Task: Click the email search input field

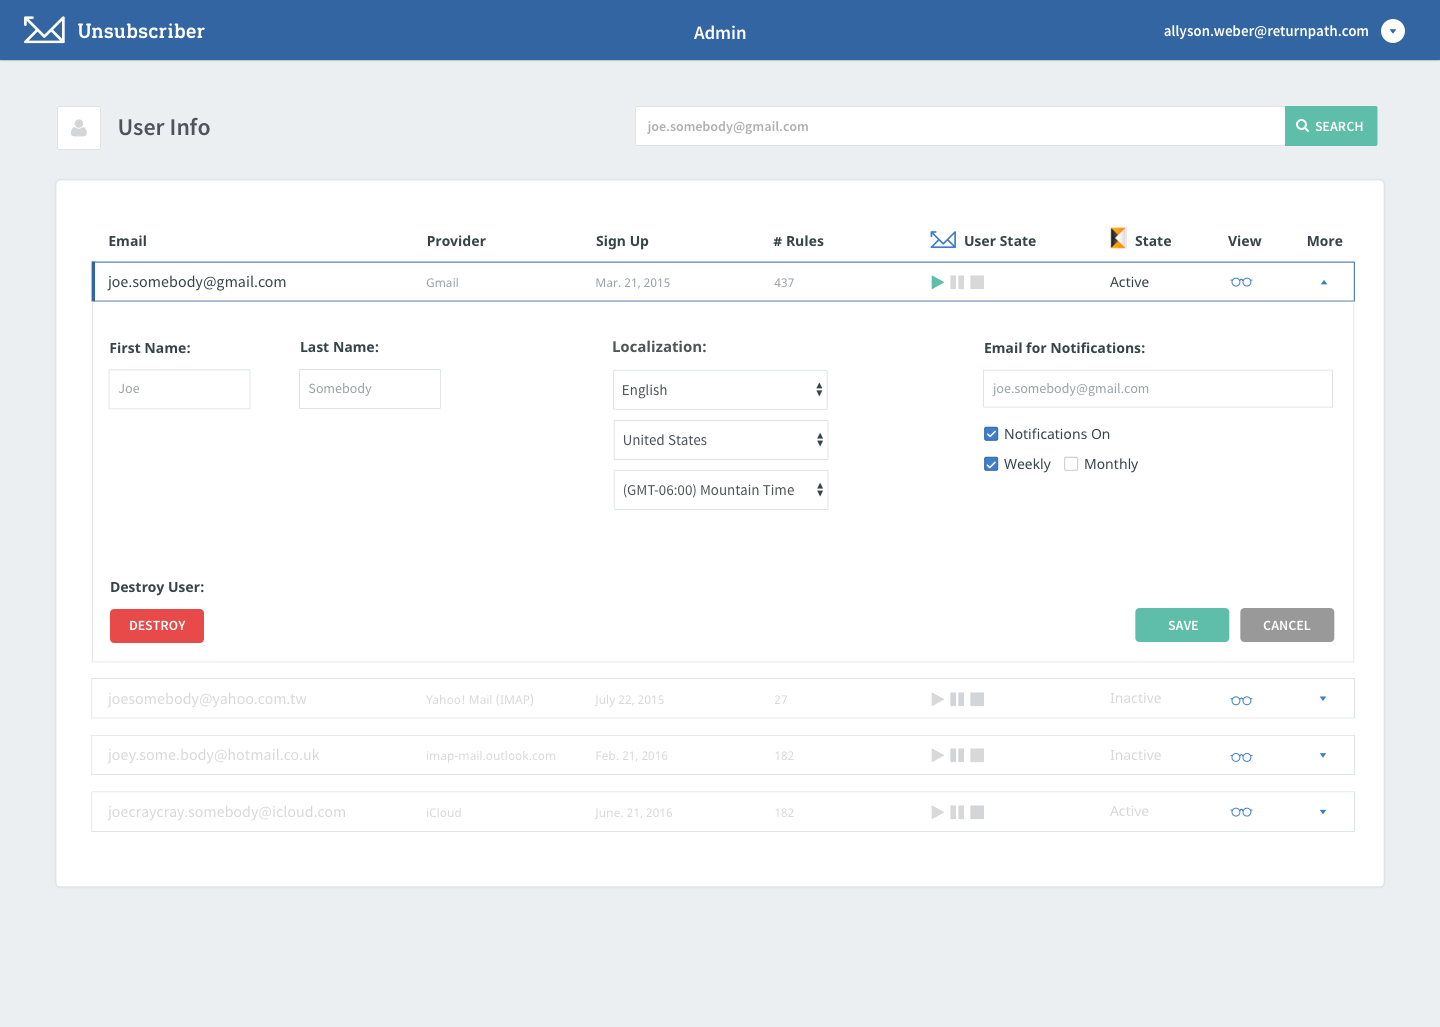Action: [960, 126]
